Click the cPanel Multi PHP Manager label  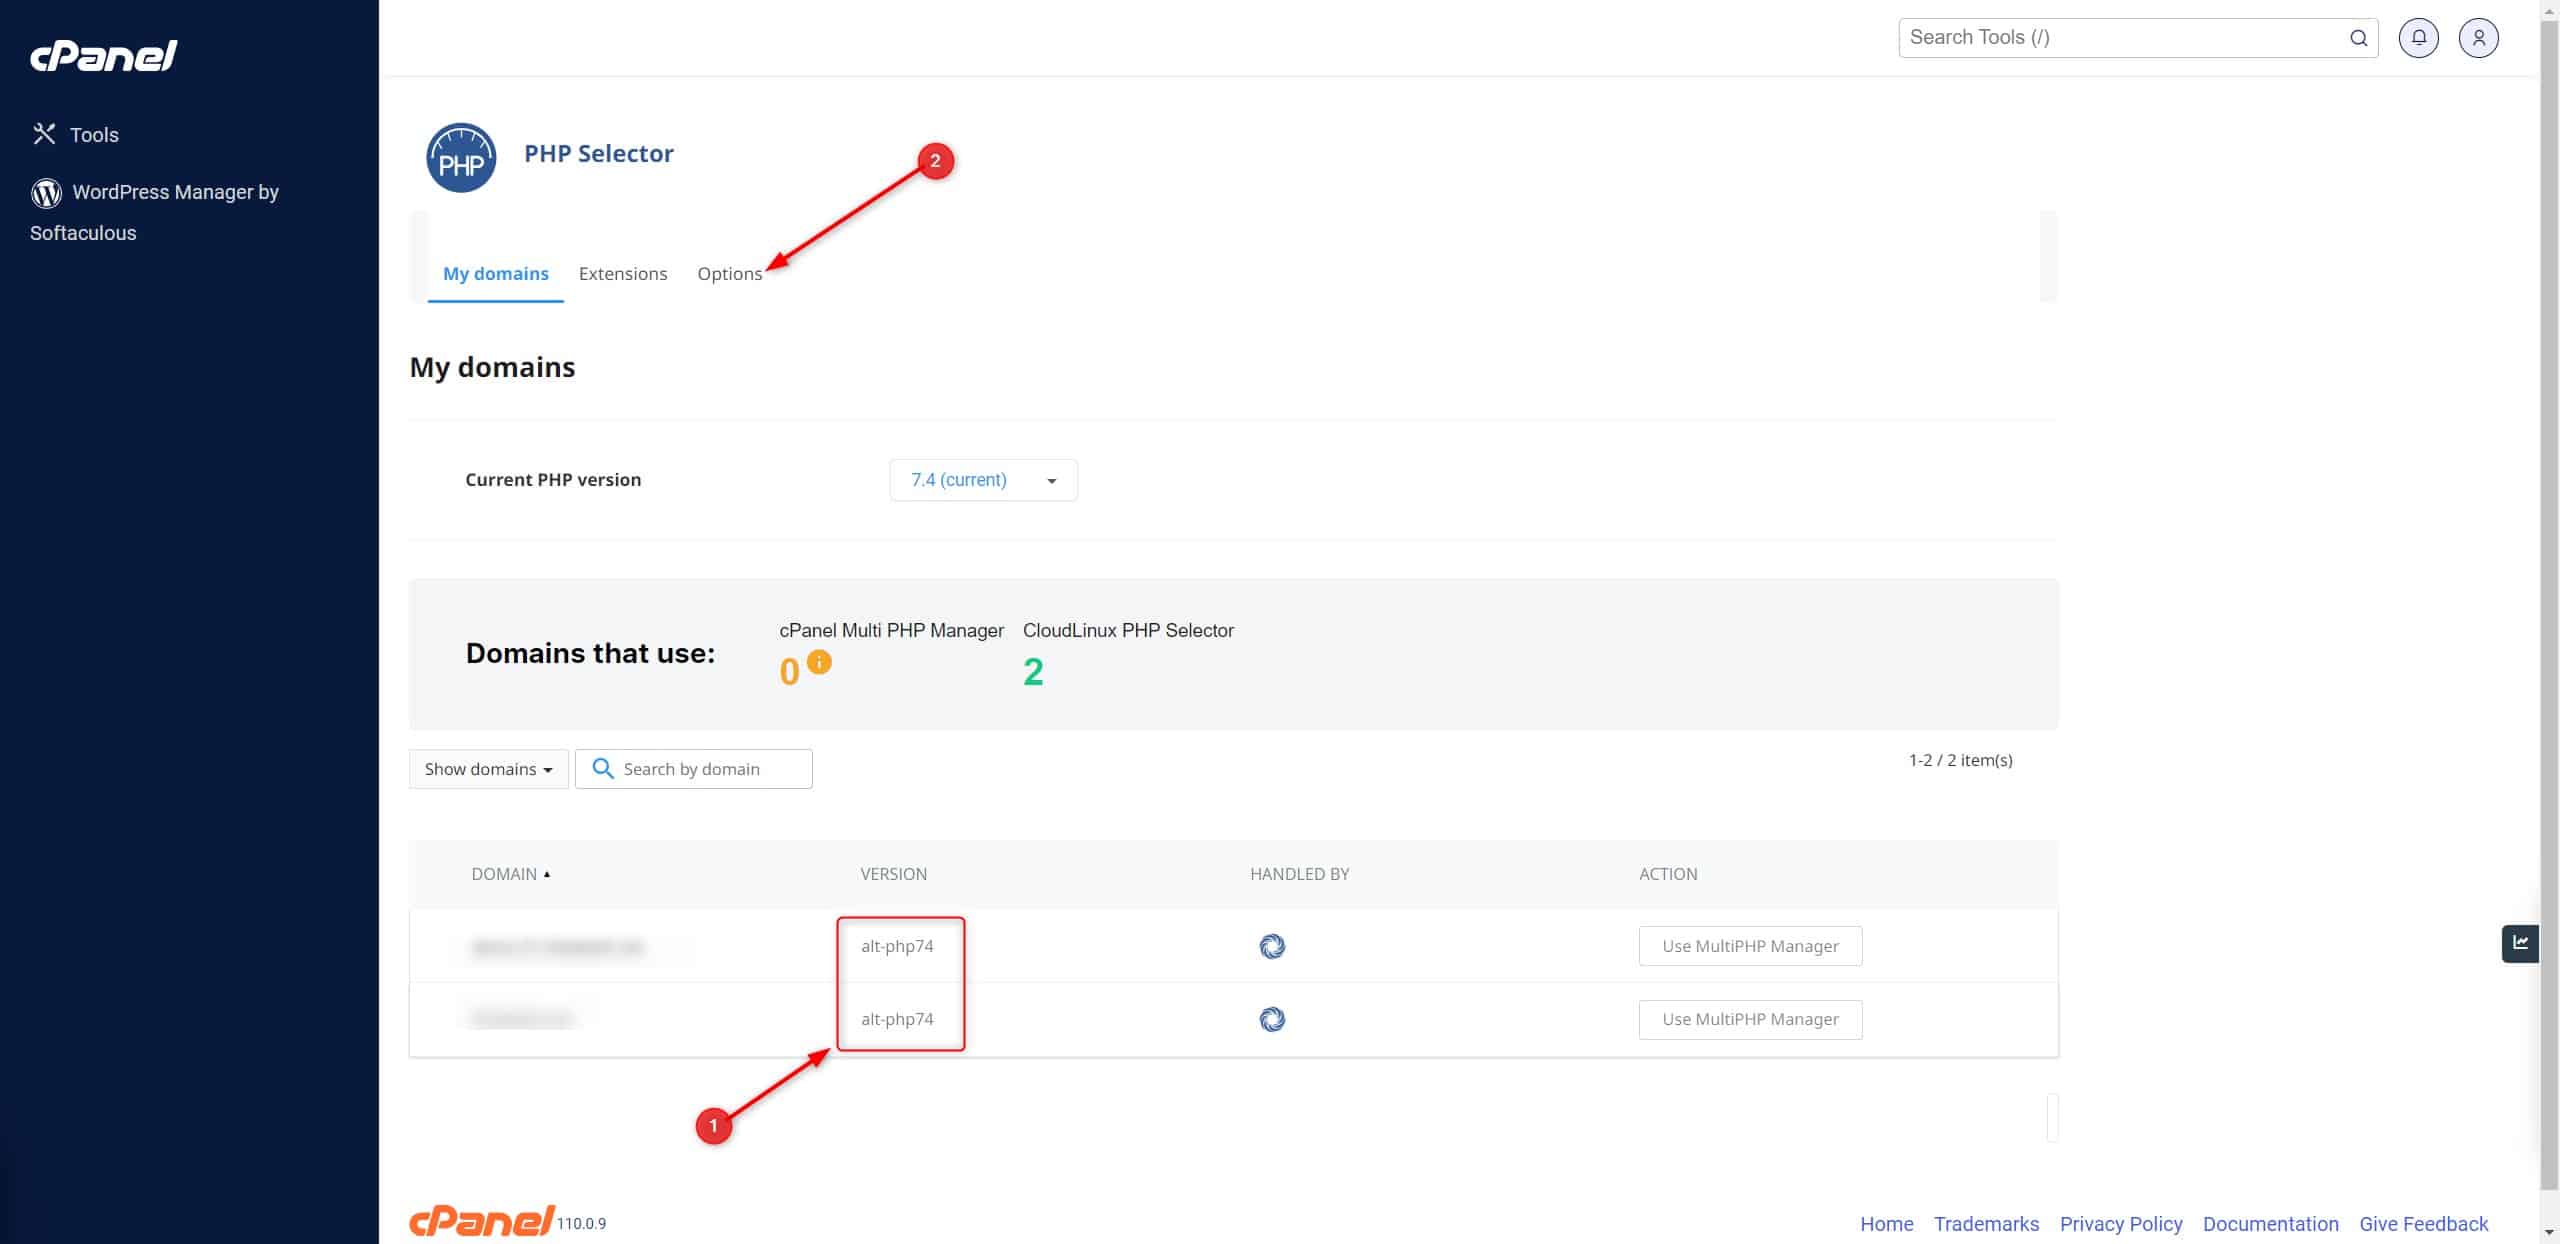[892, 631]
